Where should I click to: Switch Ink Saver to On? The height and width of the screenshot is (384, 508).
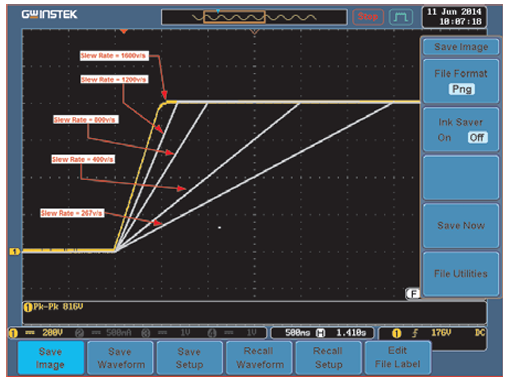click(444, 138)
